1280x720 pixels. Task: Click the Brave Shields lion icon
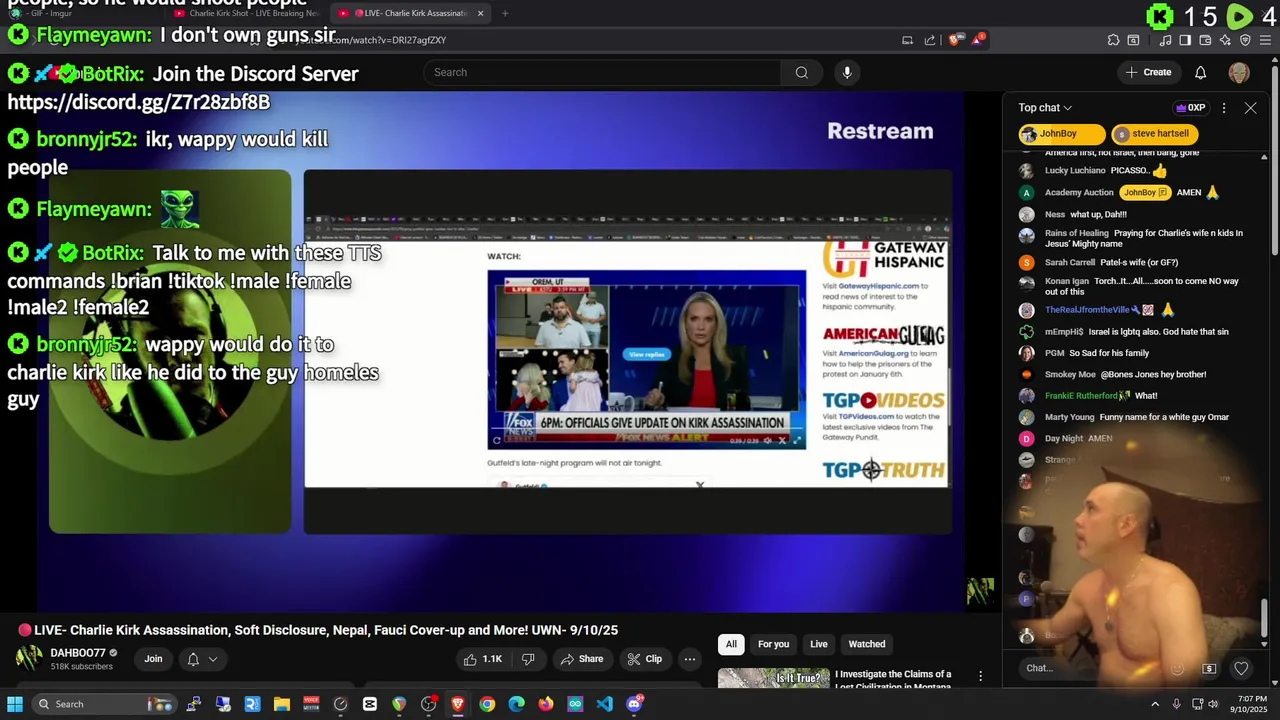click(x=955, y=40)
